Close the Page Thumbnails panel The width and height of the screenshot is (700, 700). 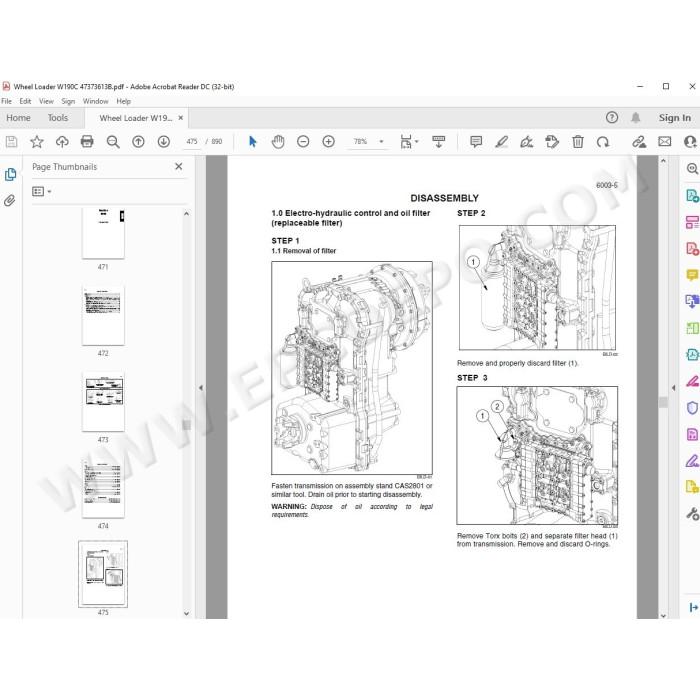coord(179,167)
